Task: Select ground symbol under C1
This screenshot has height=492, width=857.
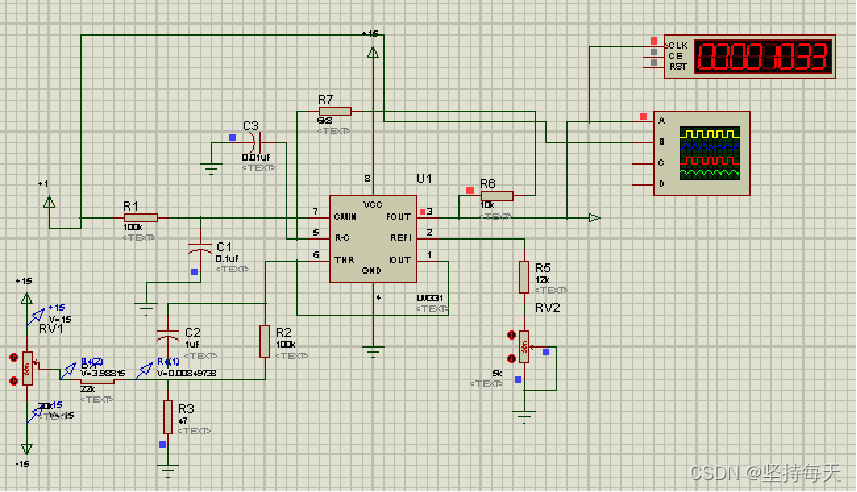Action: tap(146, 309)
